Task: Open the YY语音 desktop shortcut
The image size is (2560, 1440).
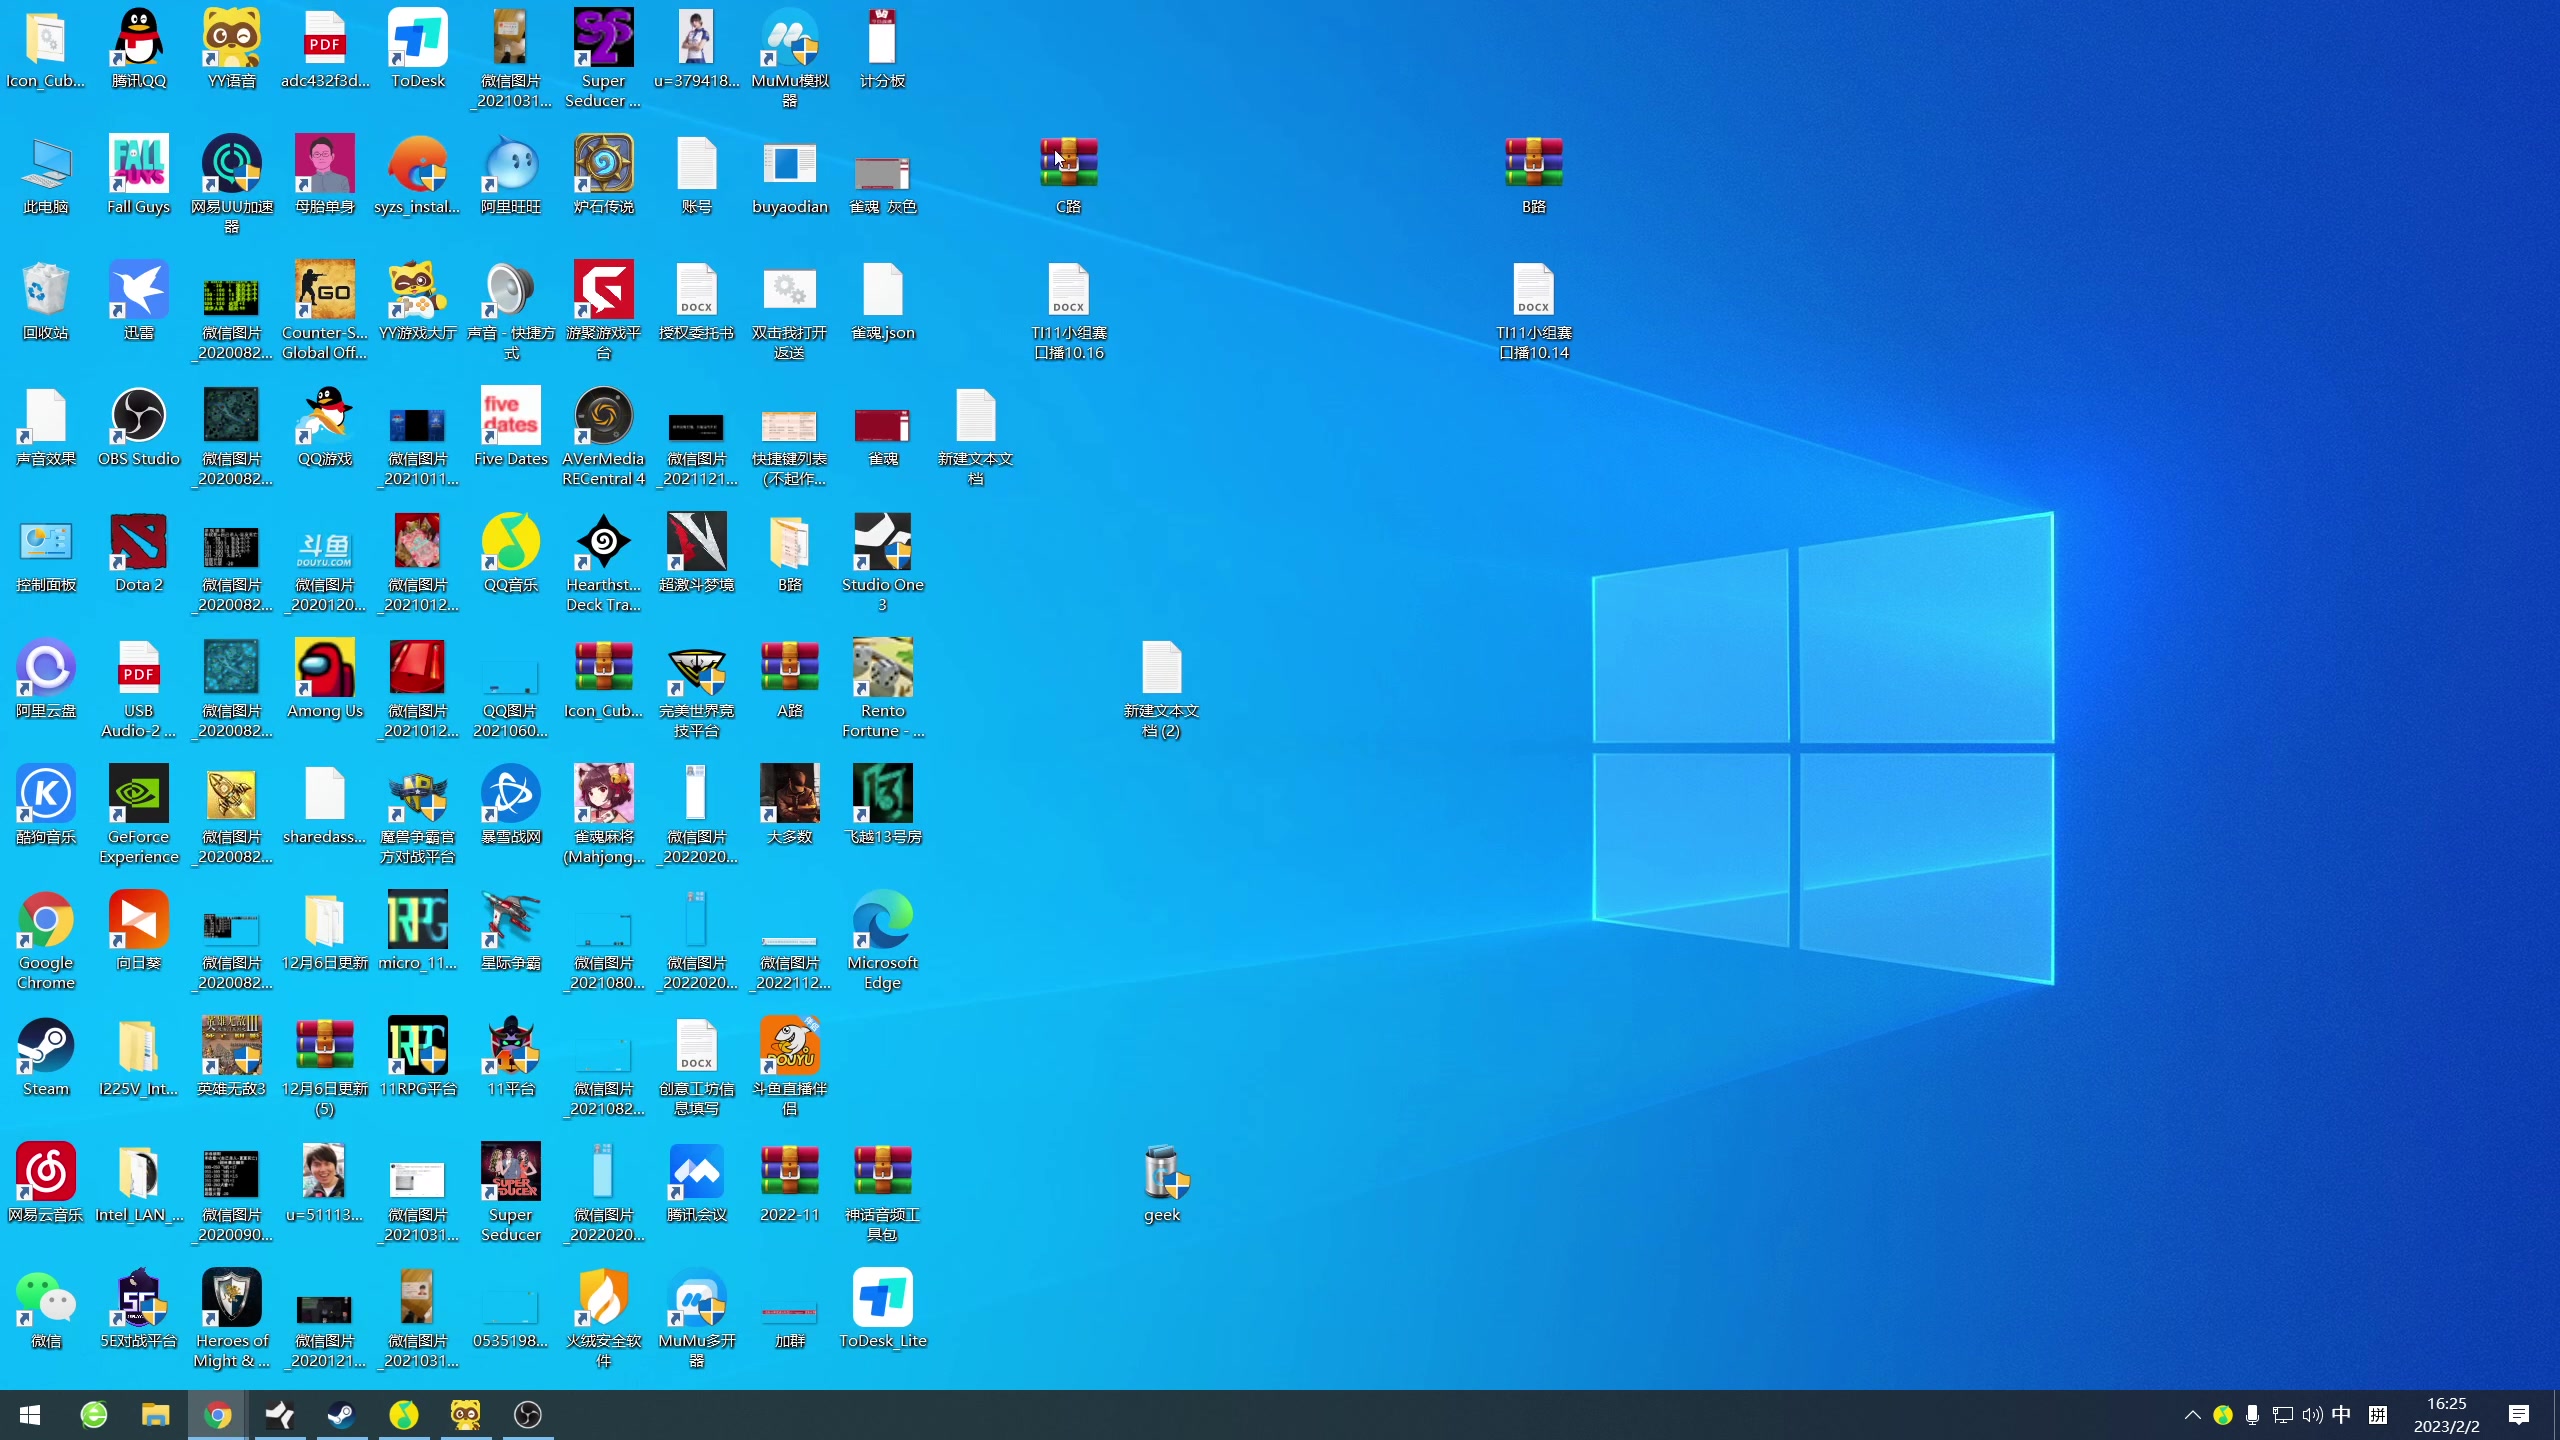Action: coord(232,50)
